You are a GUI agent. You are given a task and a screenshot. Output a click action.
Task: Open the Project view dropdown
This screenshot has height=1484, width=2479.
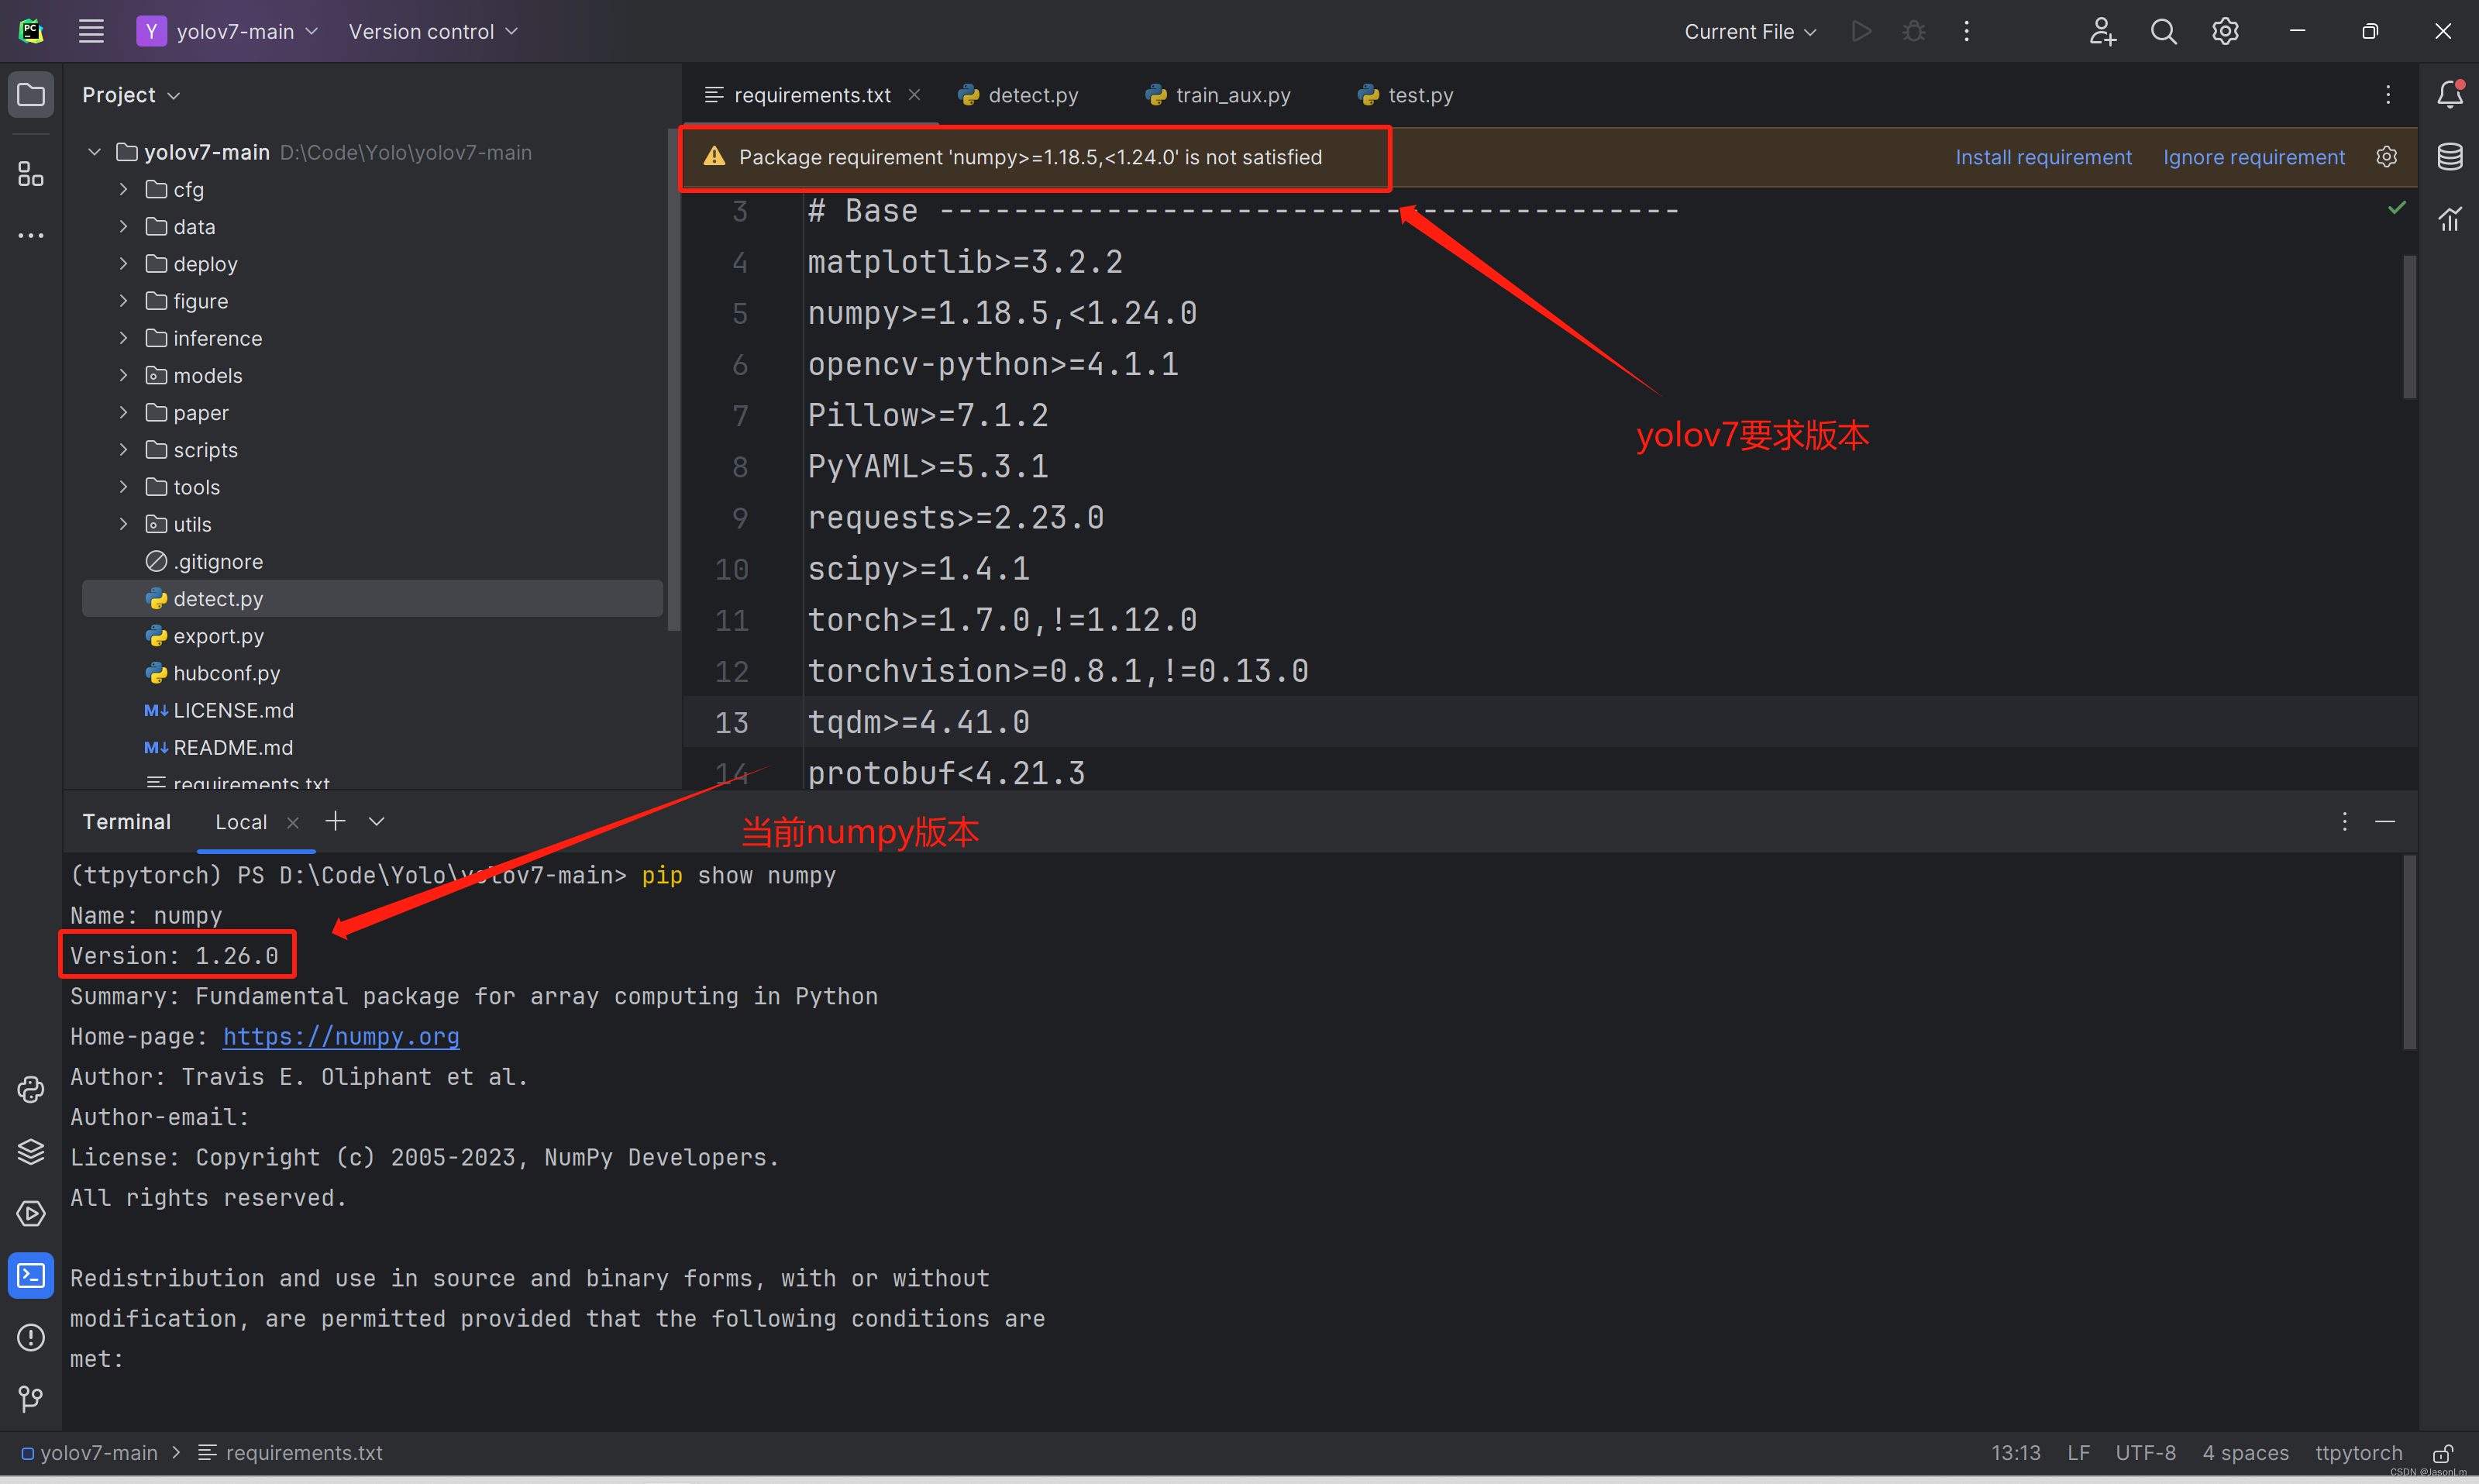coord(130,95)
